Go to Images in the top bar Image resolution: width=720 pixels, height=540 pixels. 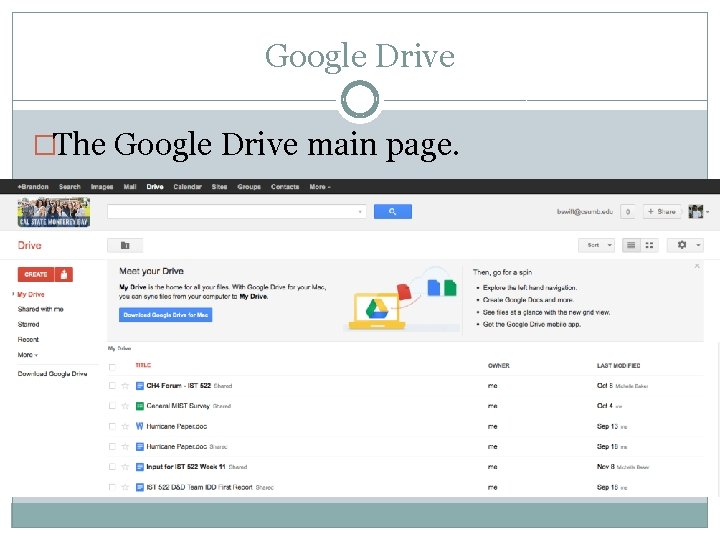tap(102, 187)
